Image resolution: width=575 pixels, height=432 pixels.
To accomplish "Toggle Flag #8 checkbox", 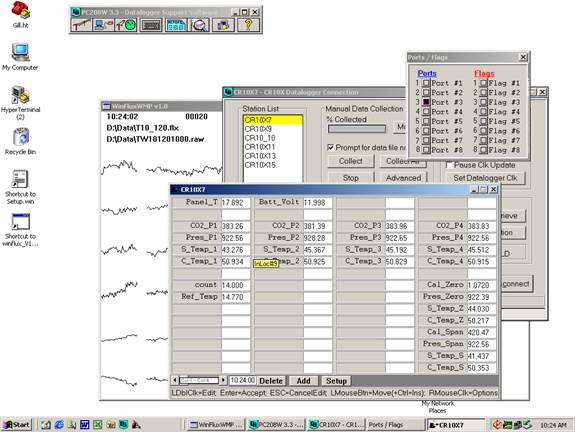I will click(483, 150).
